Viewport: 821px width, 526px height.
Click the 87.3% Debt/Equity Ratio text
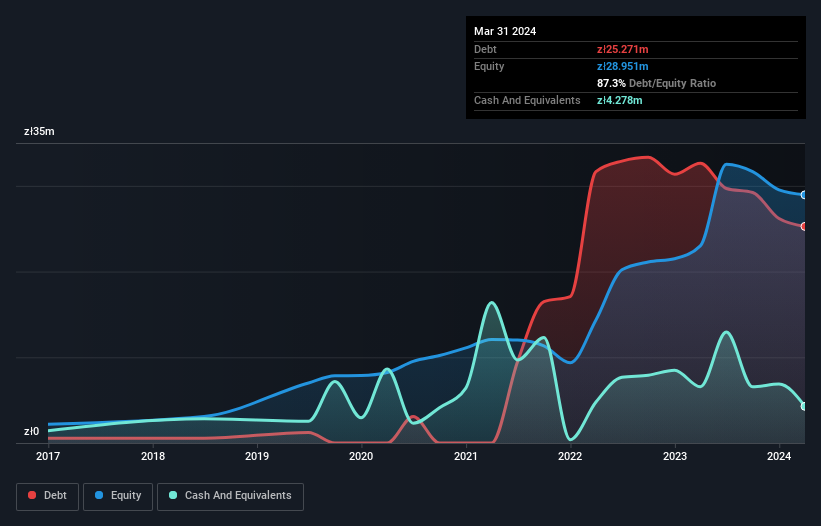point(657,83)
